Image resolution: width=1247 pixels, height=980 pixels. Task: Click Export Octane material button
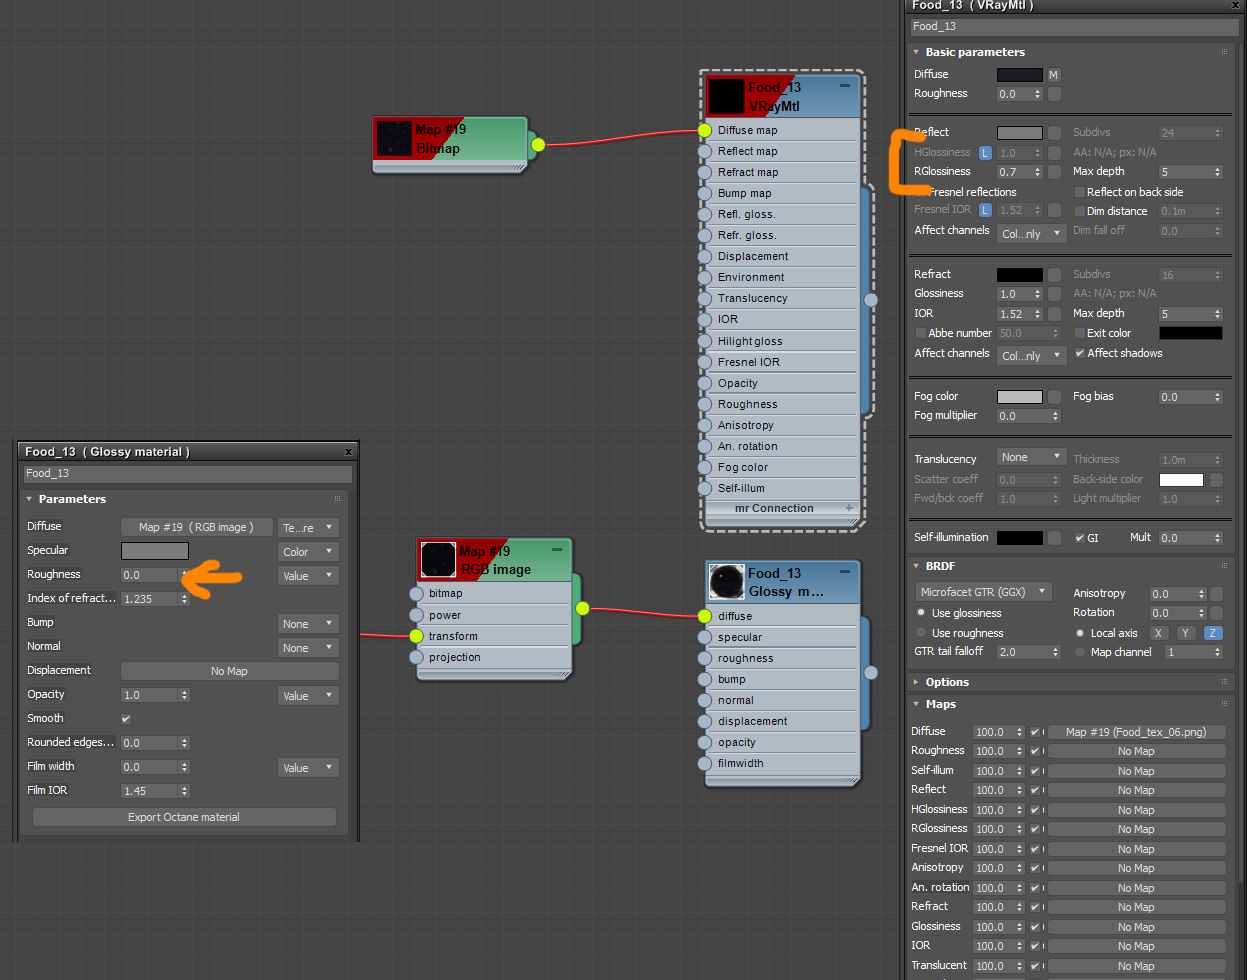[x=184, y=817]
